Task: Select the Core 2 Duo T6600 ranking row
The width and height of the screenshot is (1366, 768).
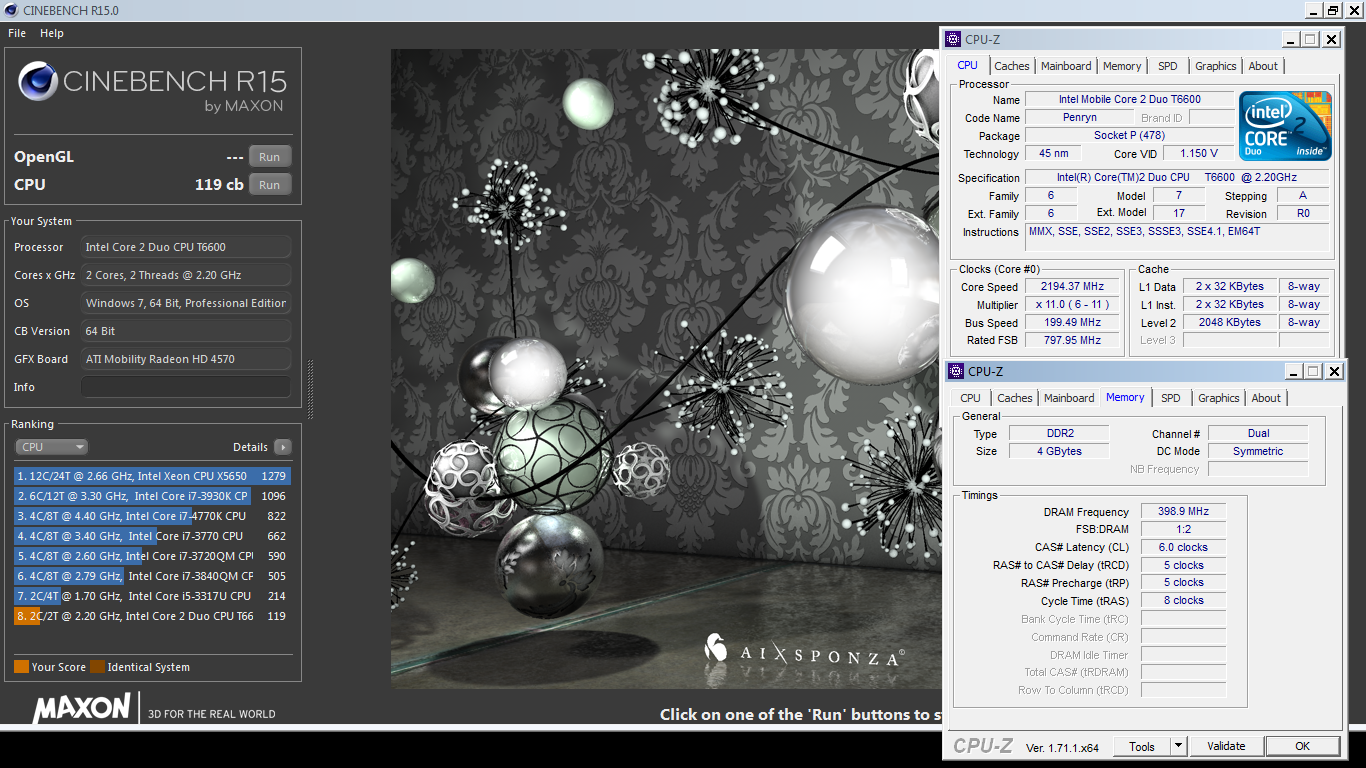Action: coord(151,616)
